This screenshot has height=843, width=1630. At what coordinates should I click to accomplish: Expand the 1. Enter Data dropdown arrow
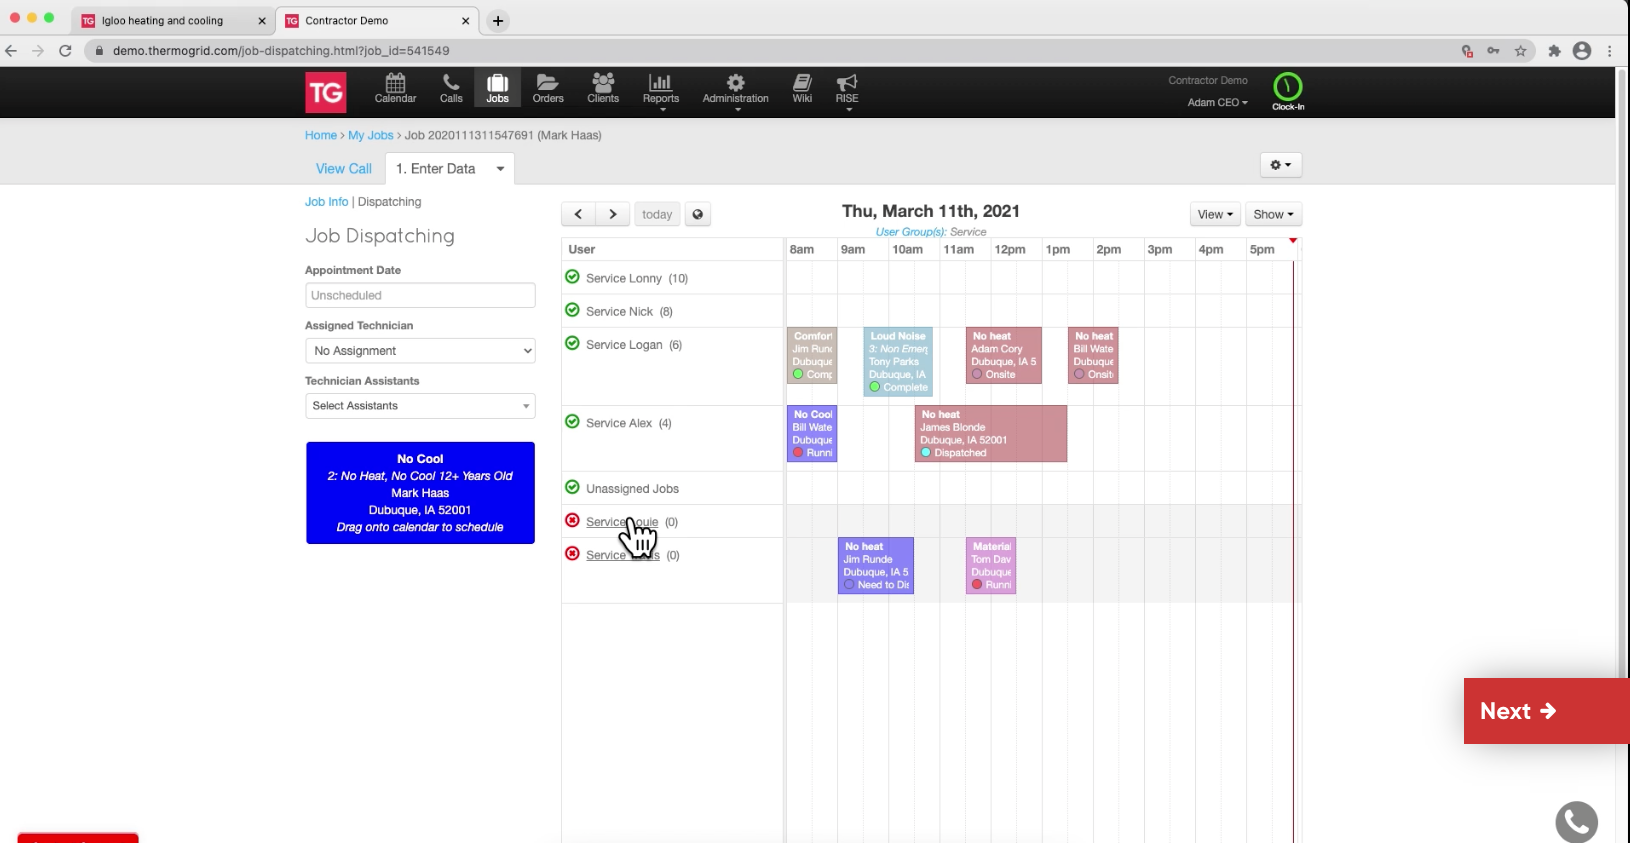(x=500, y=169)
